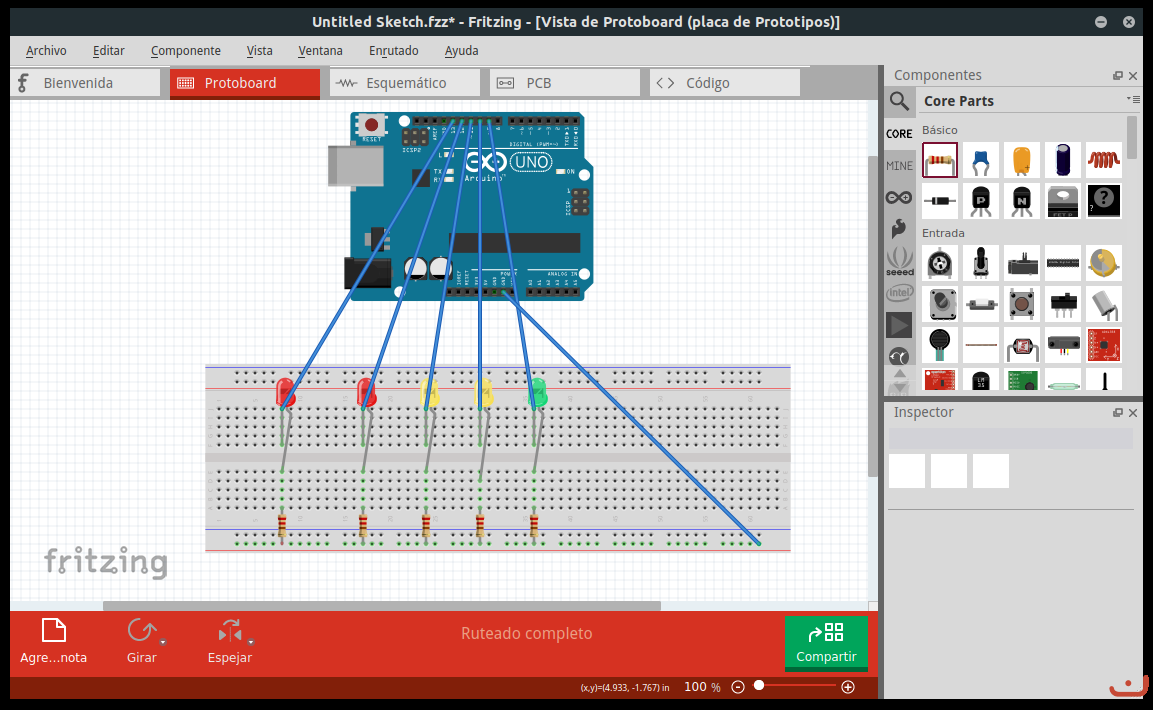Open the Core Parts bin options menu
The height and width of the screenshot is (710, 1153).
click(x=1132, y=99)
